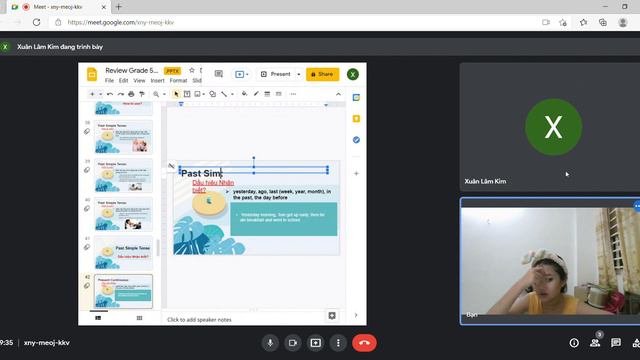
Task: Select slide 41 thumbnail
Action: (x=123, y=253)
